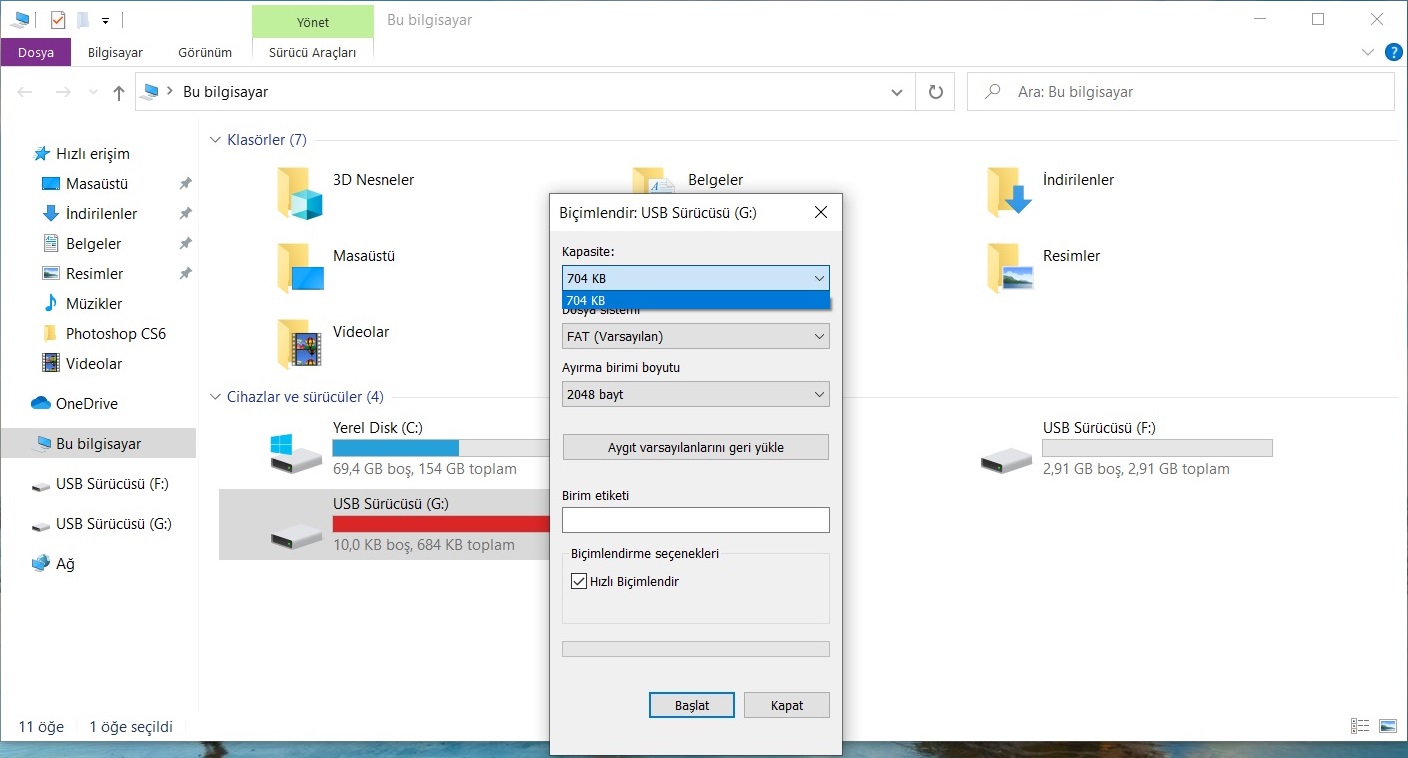Click the Hızlı erişim star icon
1408x758 pixels.
point(41,154)
